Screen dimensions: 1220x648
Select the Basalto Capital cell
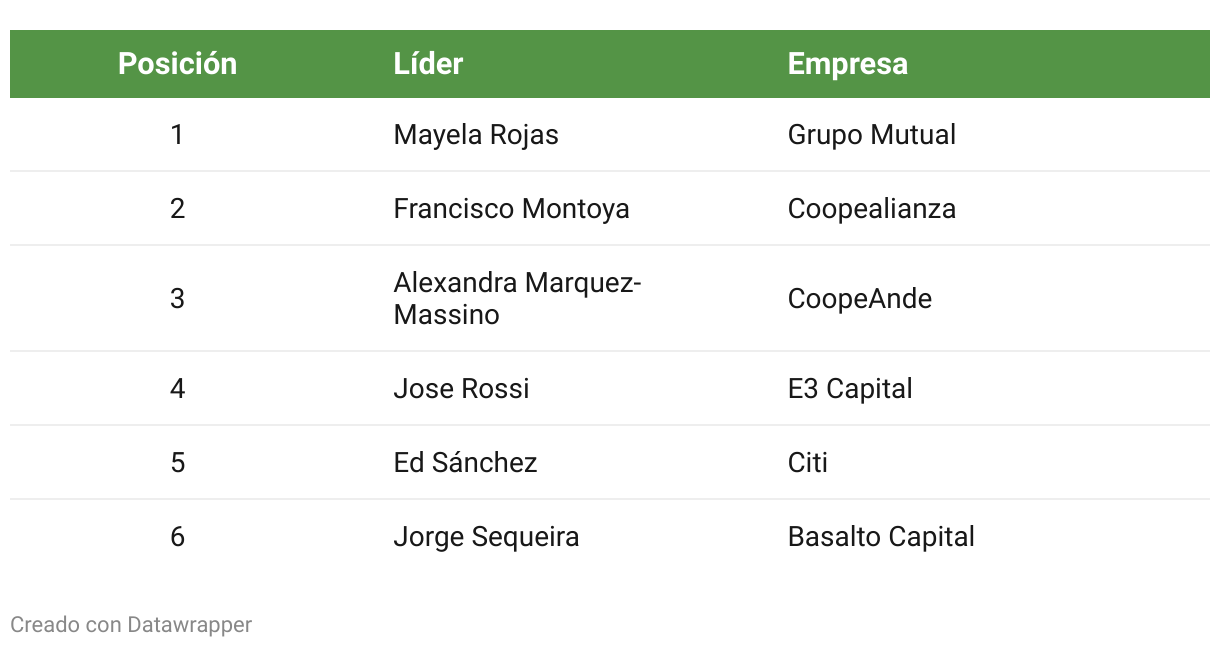click(x=881, y=537)
